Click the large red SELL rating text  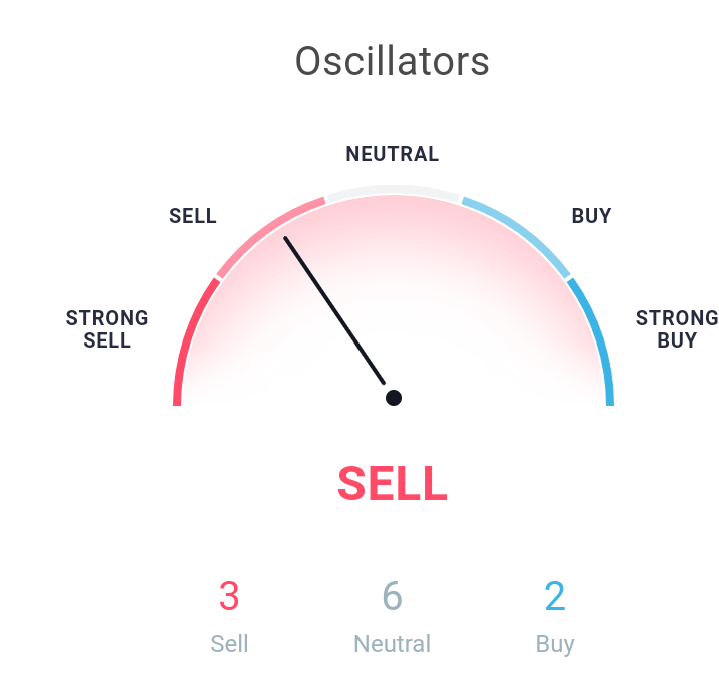click(392, 483)
